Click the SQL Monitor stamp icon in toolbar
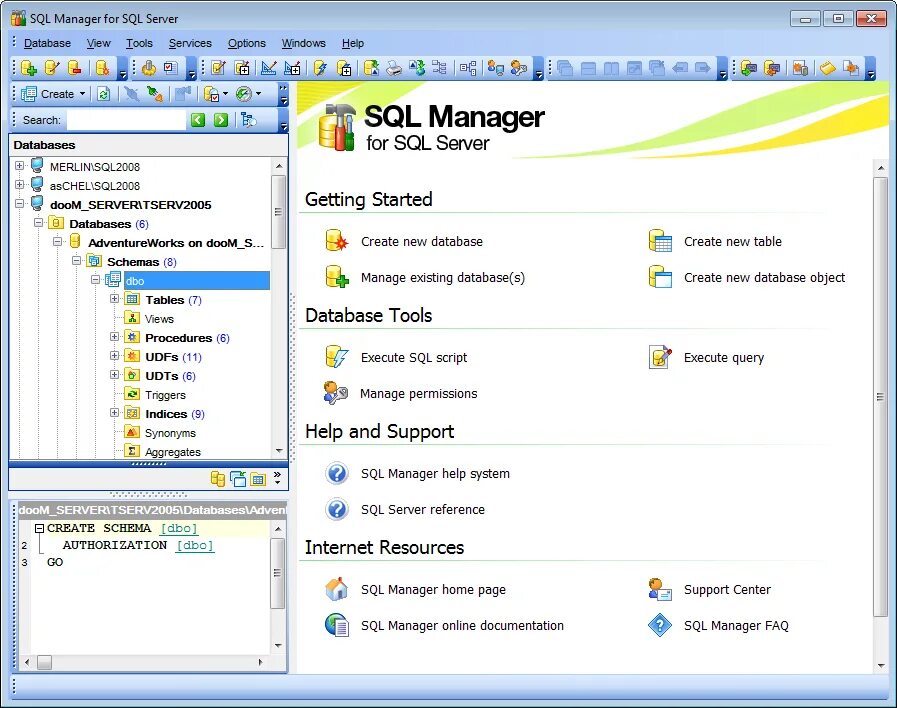The image size is (897, 708). pyautogui.click(x=149, y=68)
